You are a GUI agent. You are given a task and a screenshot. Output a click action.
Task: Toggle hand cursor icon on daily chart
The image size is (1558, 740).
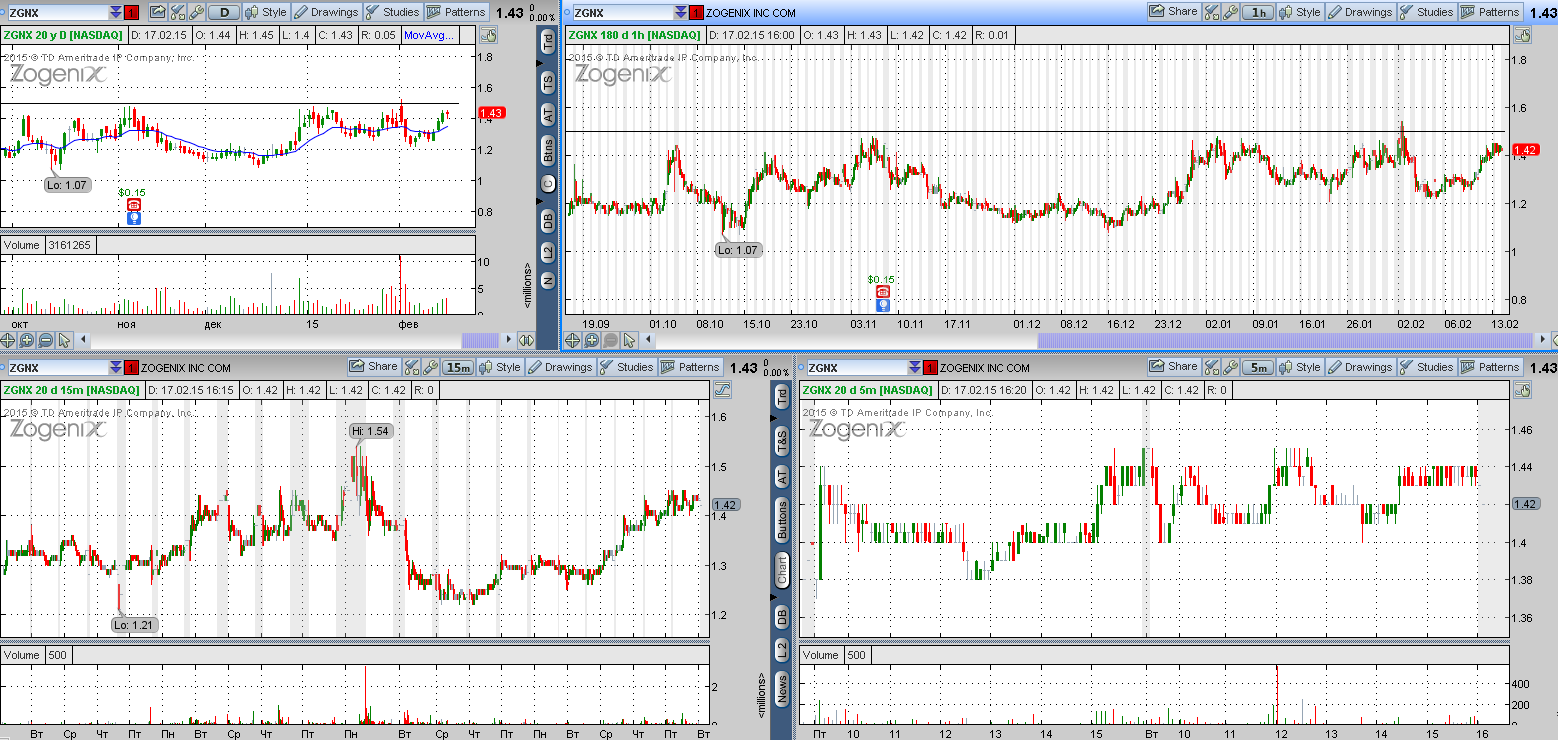click(489, 35)
